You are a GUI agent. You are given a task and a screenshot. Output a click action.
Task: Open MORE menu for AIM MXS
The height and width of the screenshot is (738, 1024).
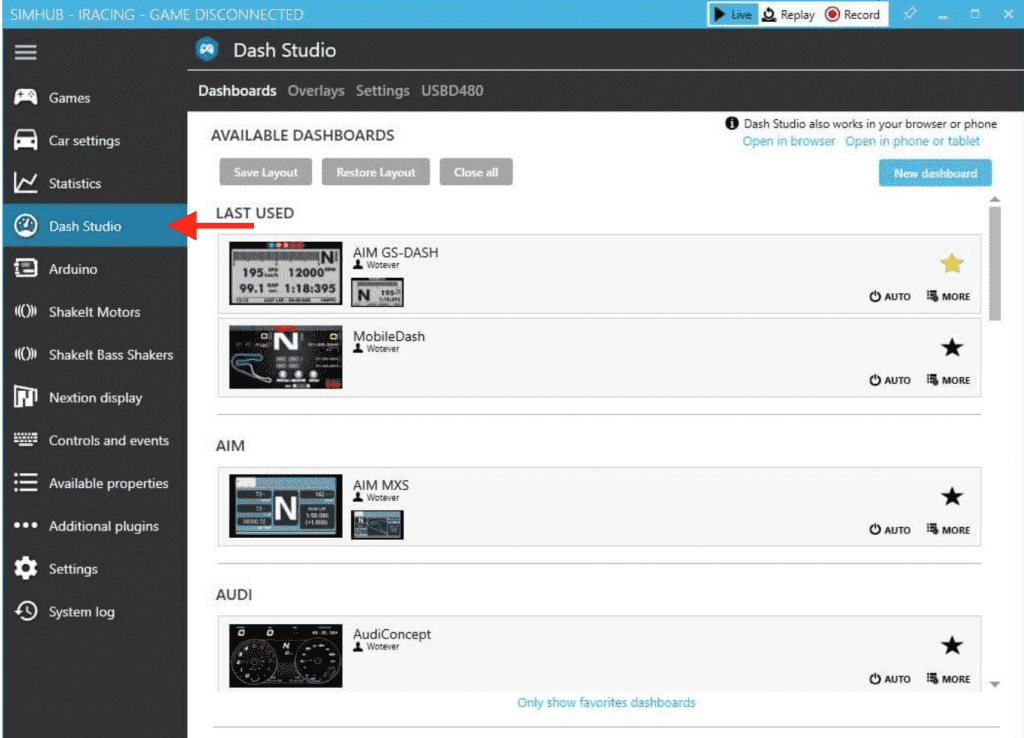(948, 530)
